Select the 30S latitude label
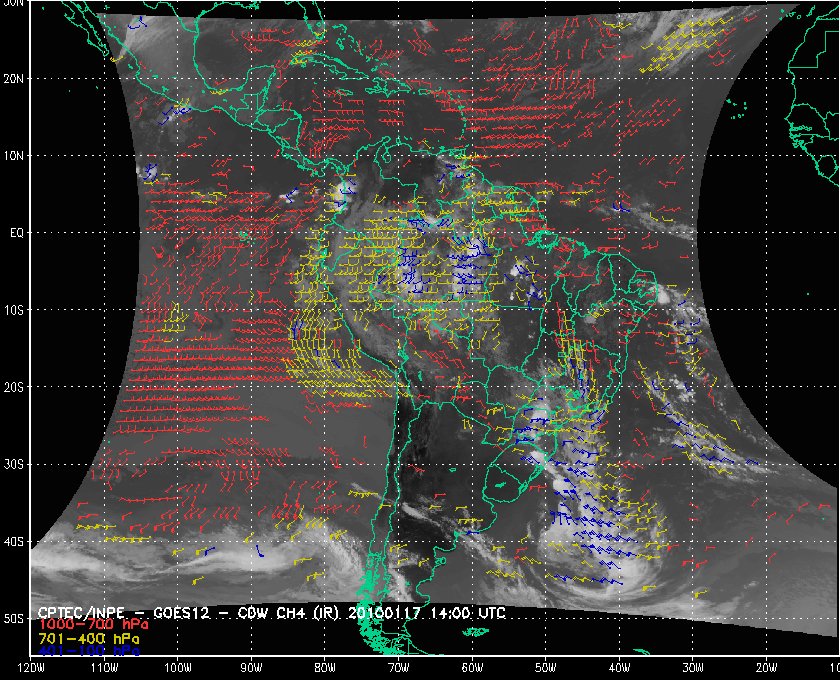 click(x=13, y=465)
